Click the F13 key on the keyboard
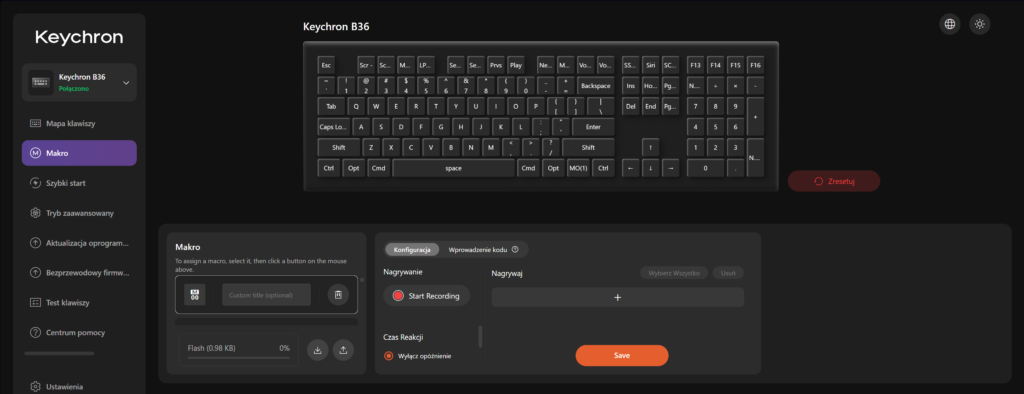Viewport: 1024px width, 394px height. coord(696,65)
